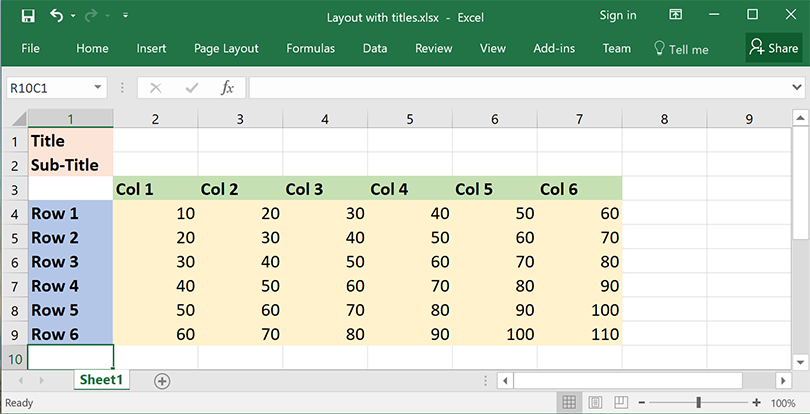Select the Title cell
The width and height of the screenshot is (810, 414).
click(70, 141)
